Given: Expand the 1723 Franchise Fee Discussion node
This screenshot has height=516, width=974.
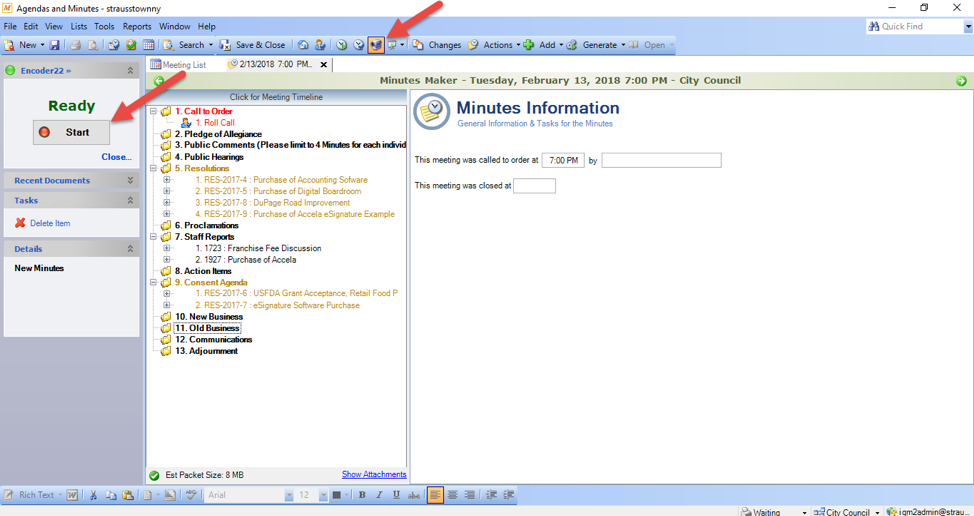Looking at the screenshot, I should coord(166,248).
